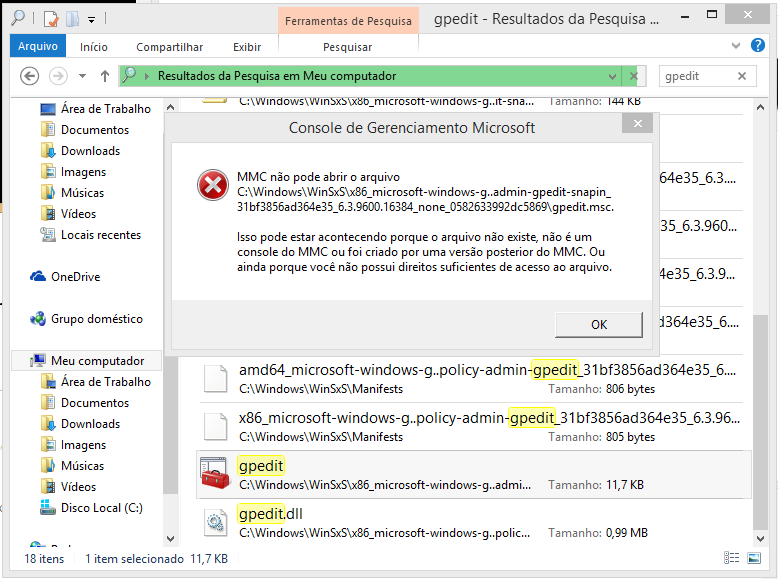Viewport: 778px width, 579px height.
Task: Open the Compartilhar ribbon tab
Action: (170, 47)
